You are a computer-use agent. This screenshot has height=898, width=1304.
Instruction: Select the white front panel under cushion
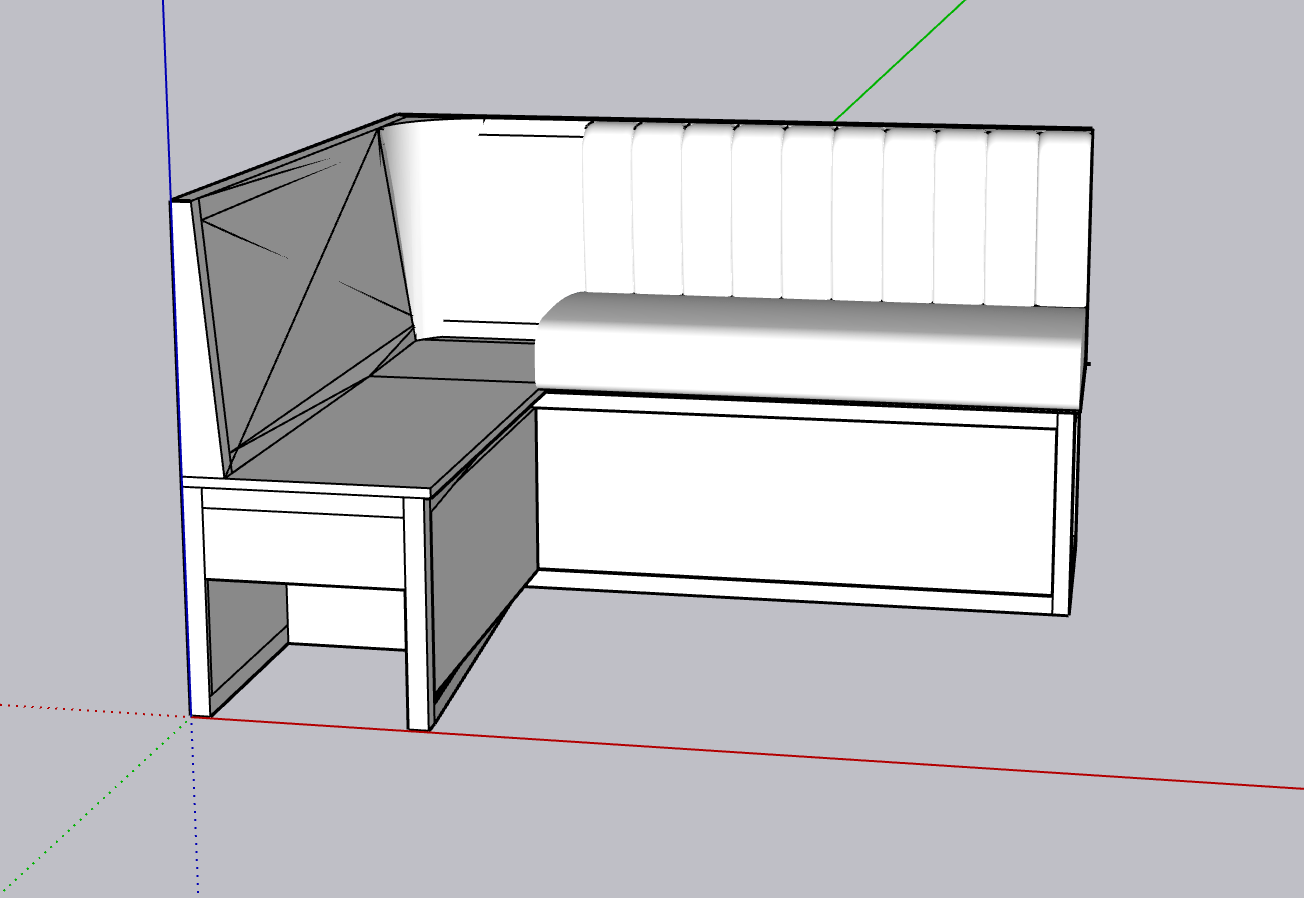point(795,500)
